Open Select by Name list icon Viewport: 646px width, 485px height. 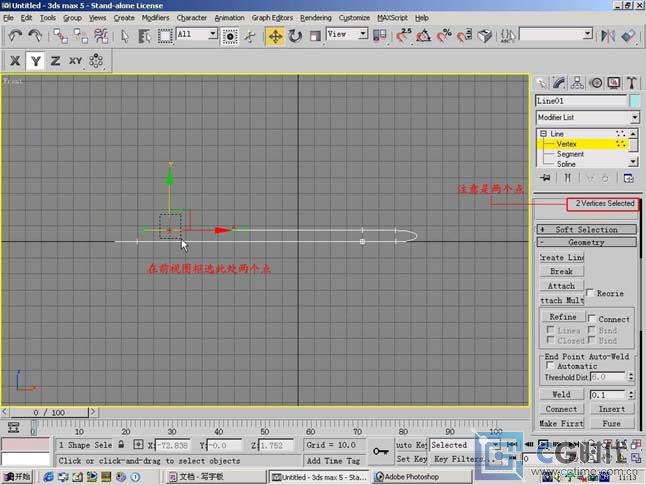(144, 36)
